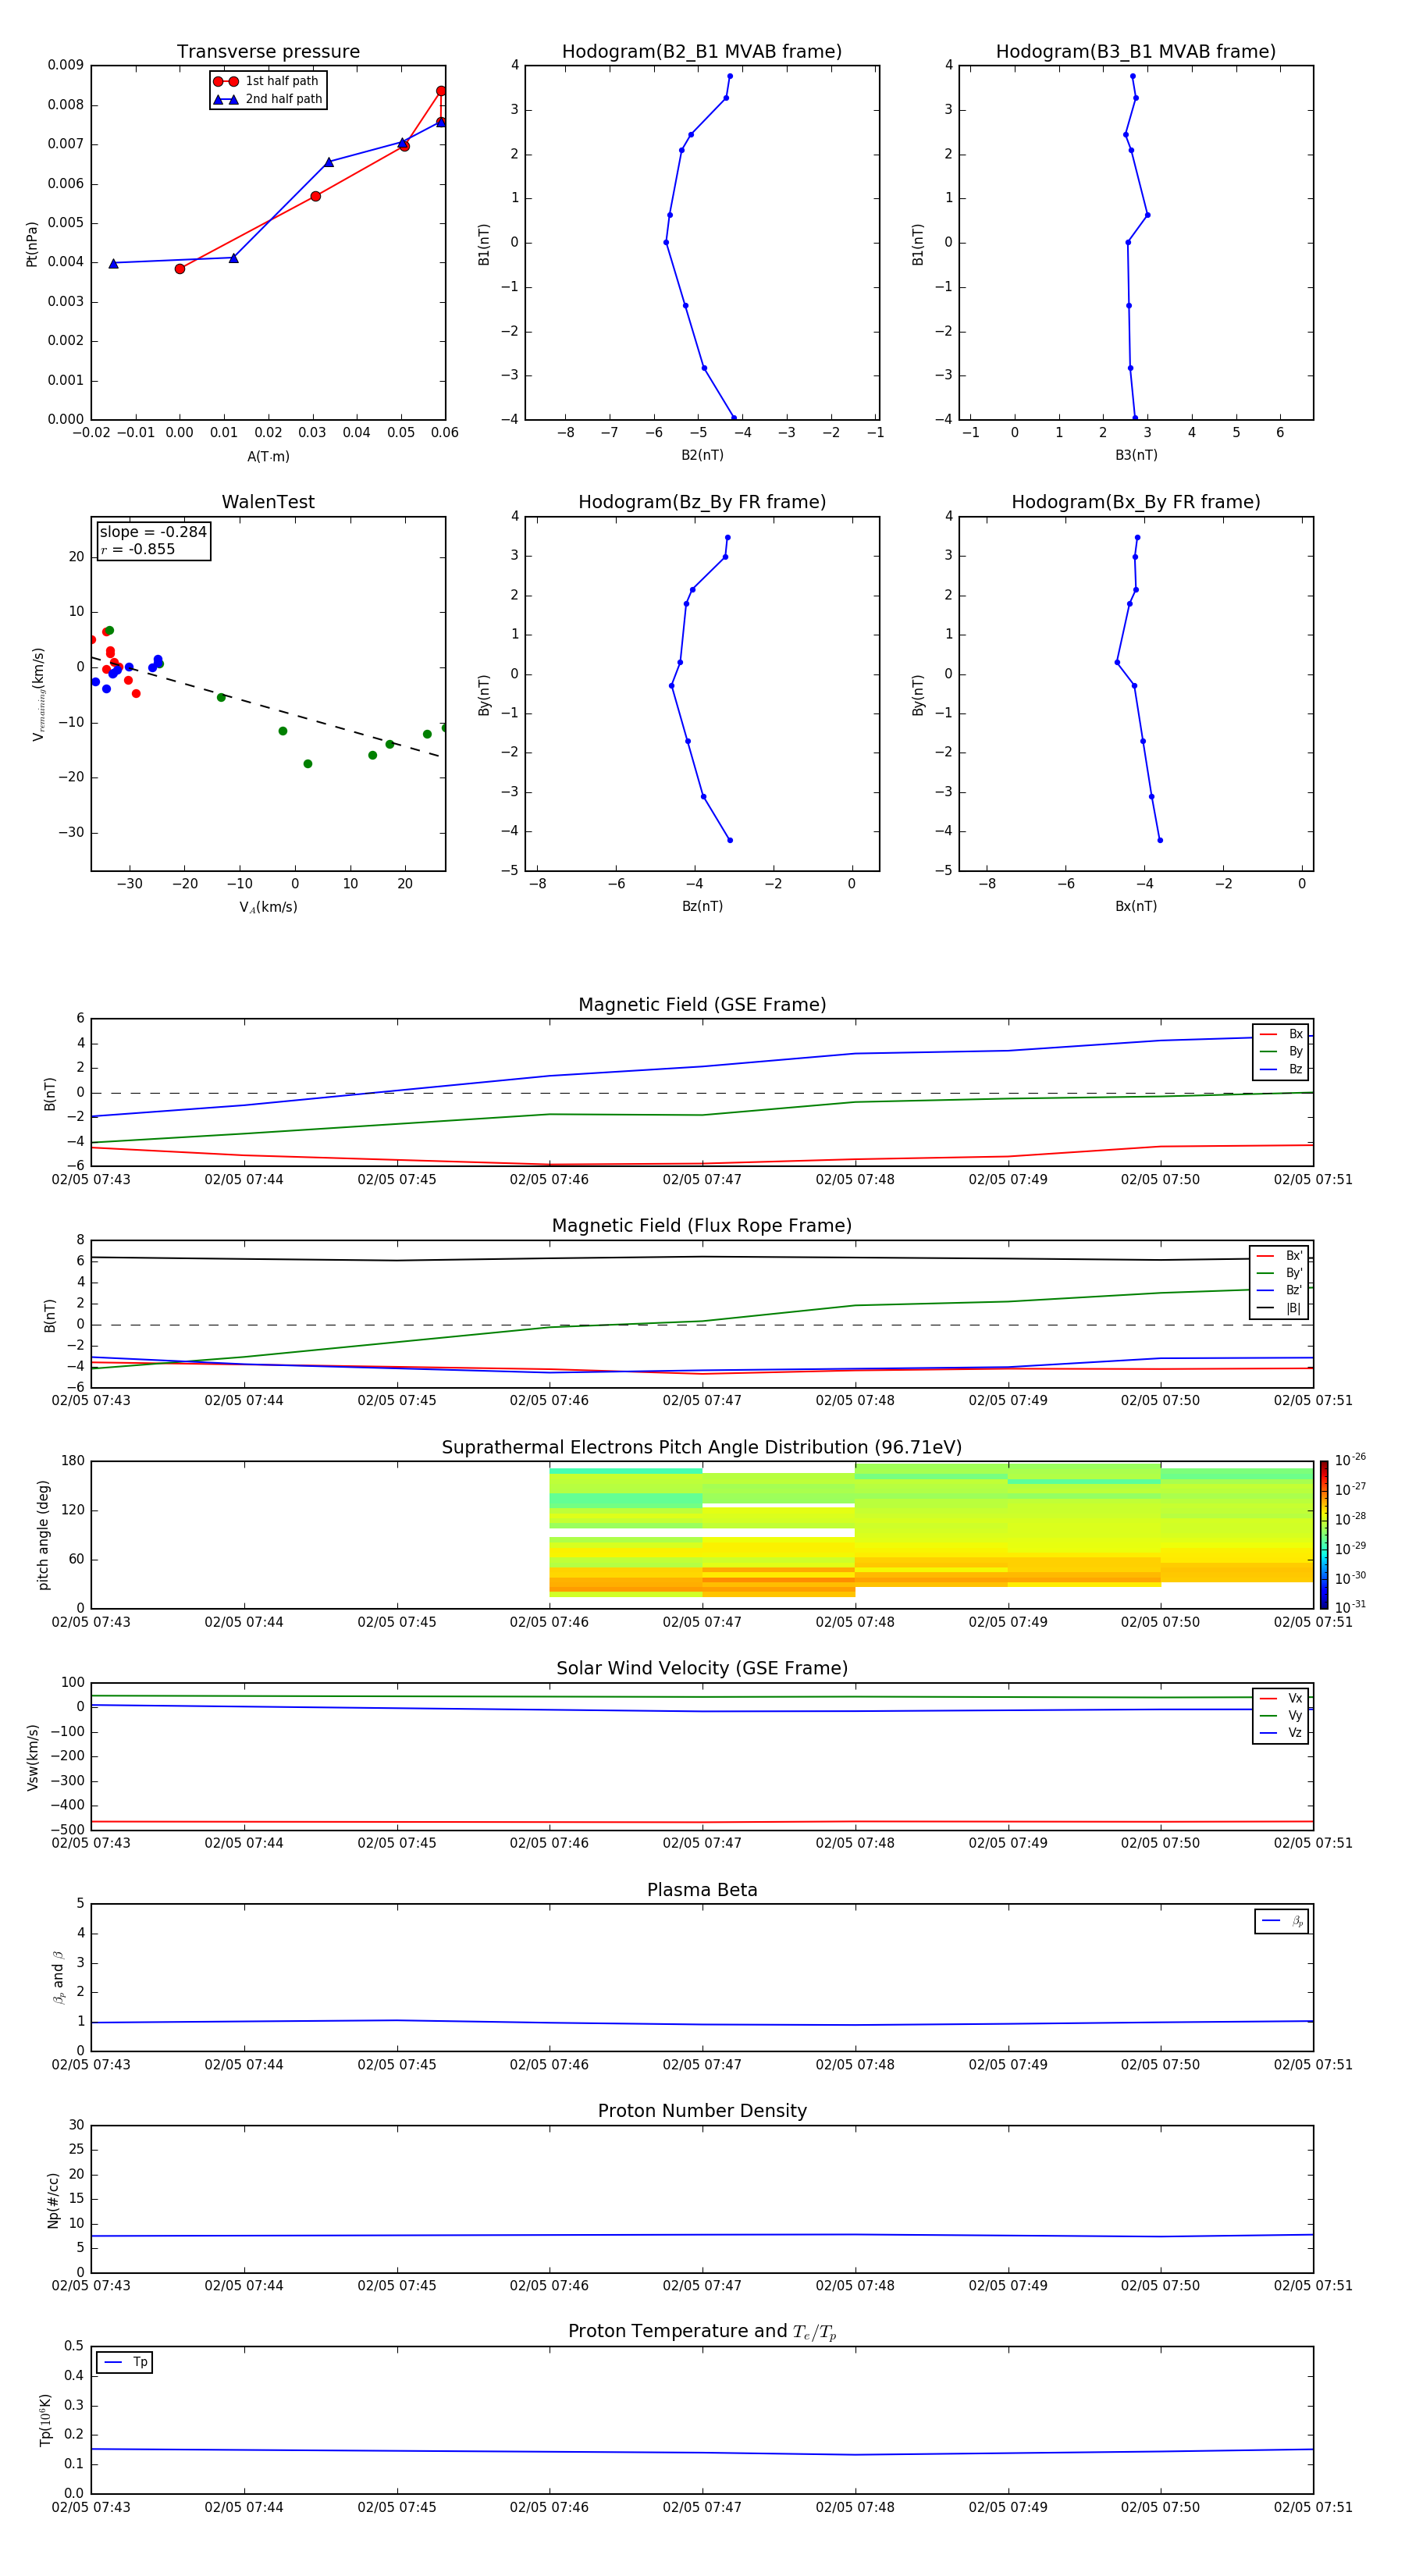Click the "Bx(nT)" x-axis label
Image resolution: width=1405 pixels, height=2576 pixels.
(x=1136, y=906)
